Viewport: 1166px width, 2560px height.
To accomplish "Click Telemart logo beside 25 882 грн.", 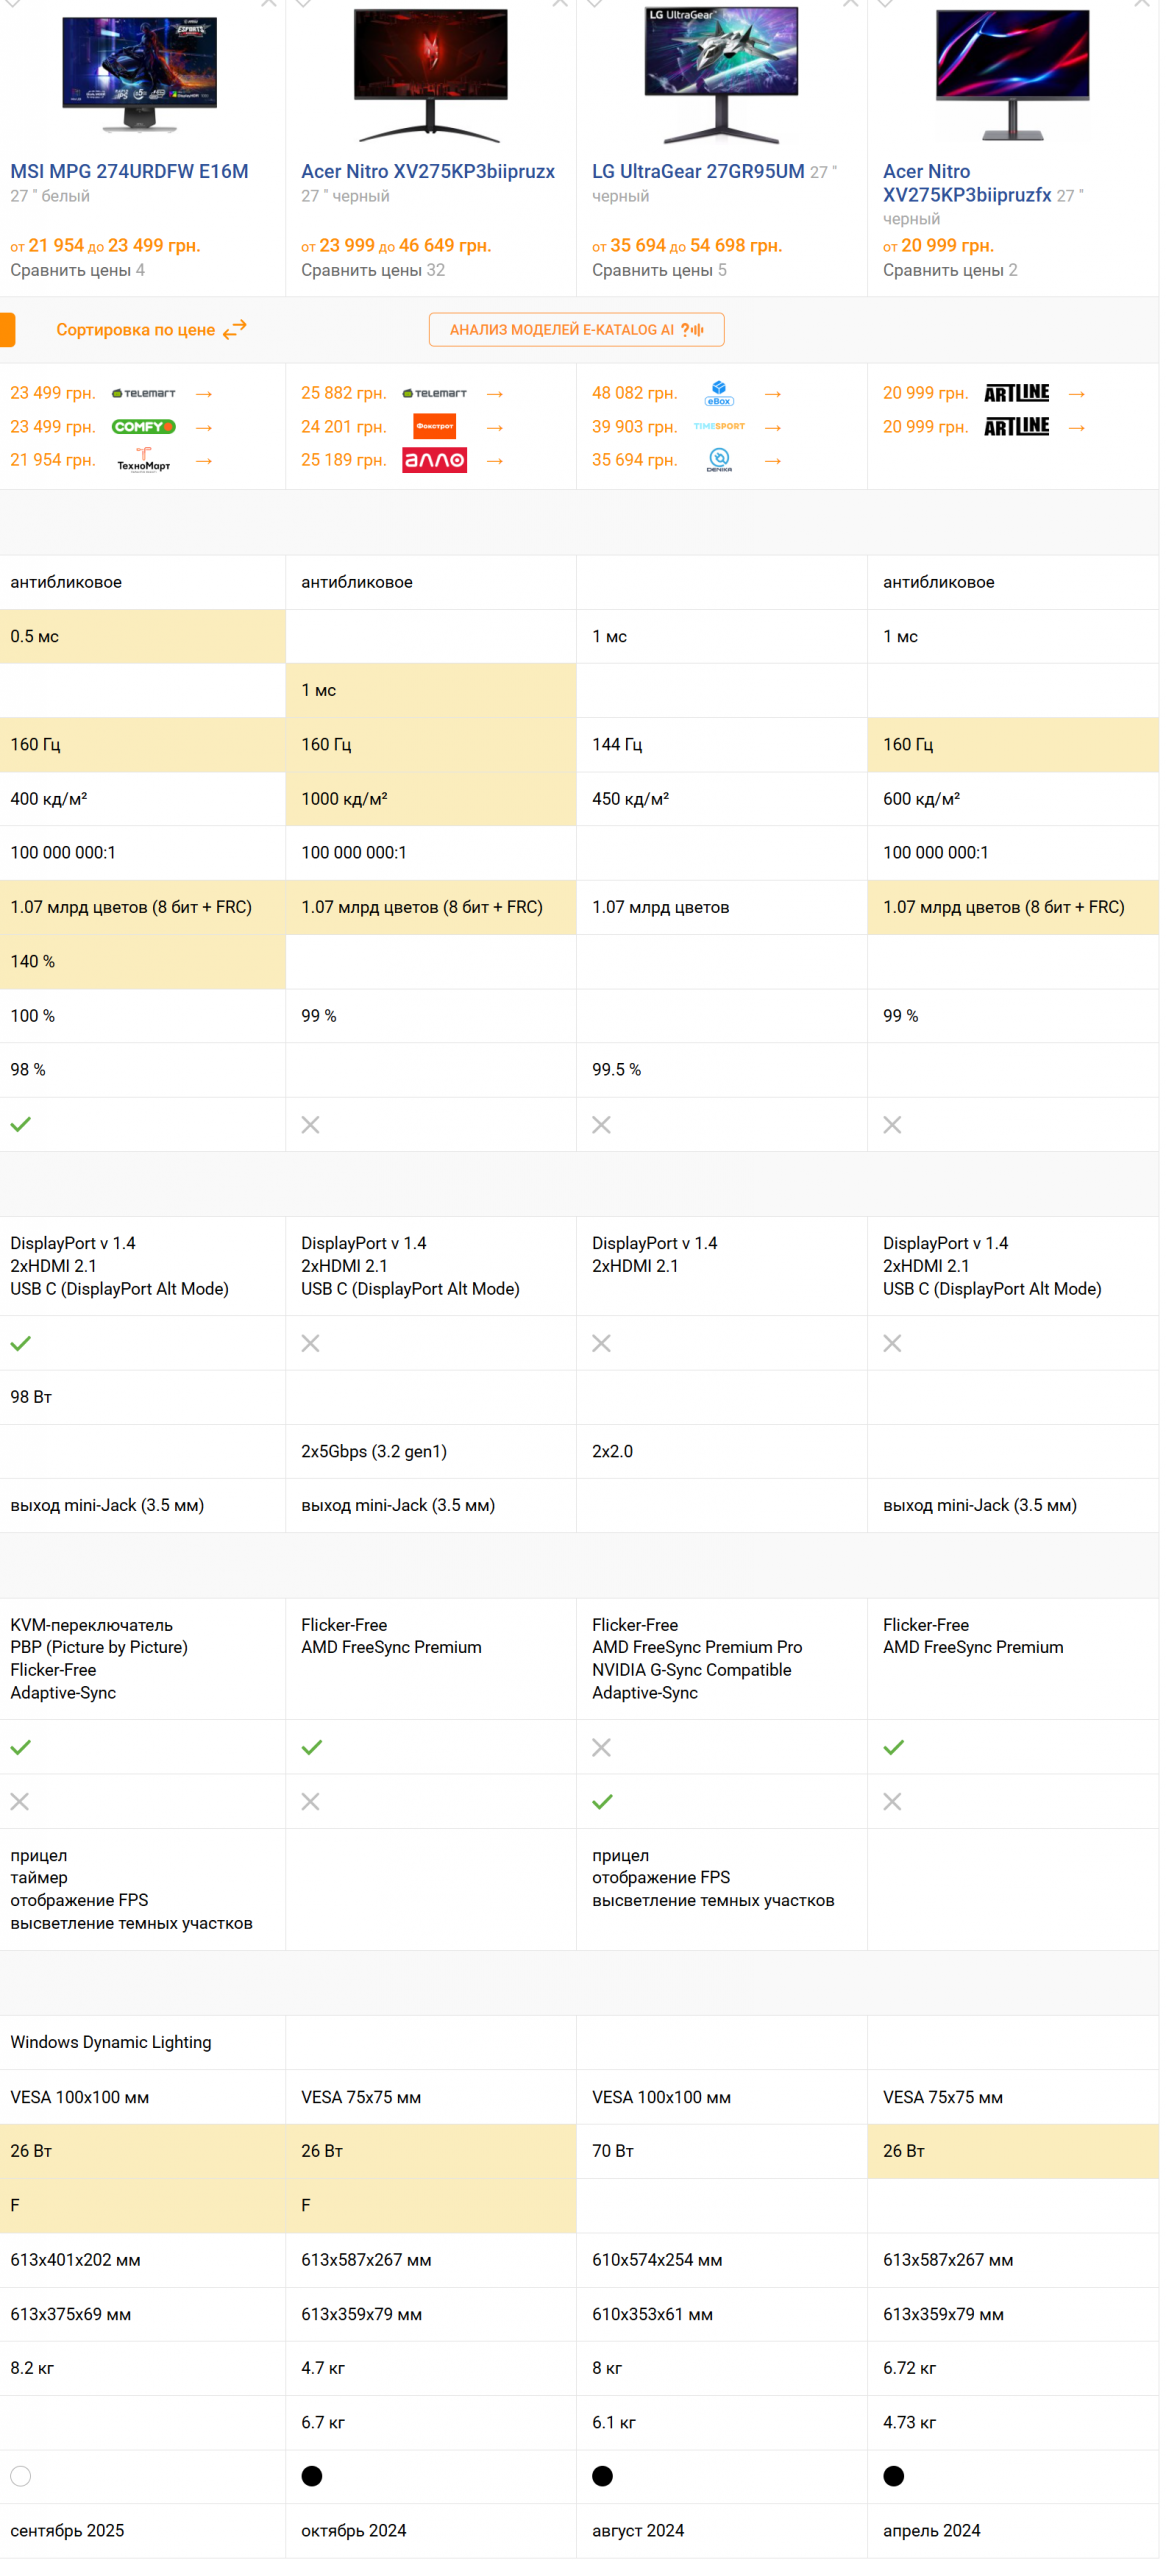I will point(435,394).
